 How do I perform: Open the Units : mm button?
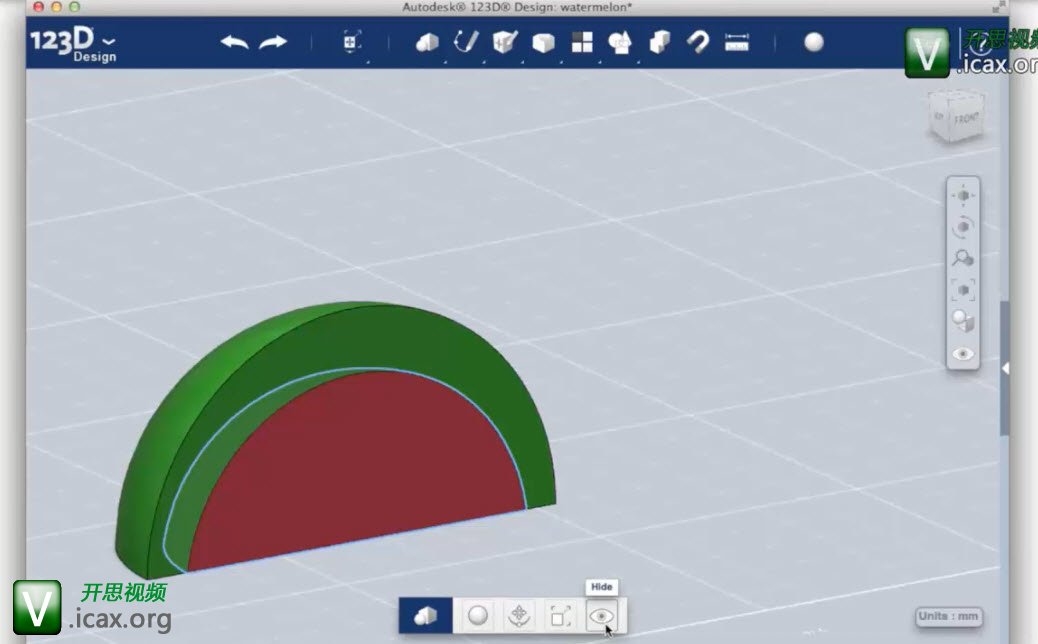pos(948,616)
